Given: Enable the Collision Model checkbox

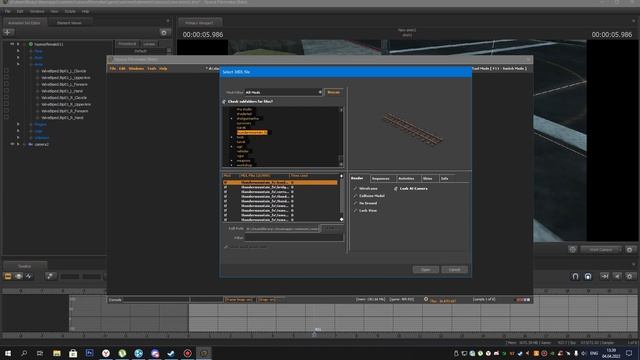Looking at the screenshot, I should click(355, 196).
